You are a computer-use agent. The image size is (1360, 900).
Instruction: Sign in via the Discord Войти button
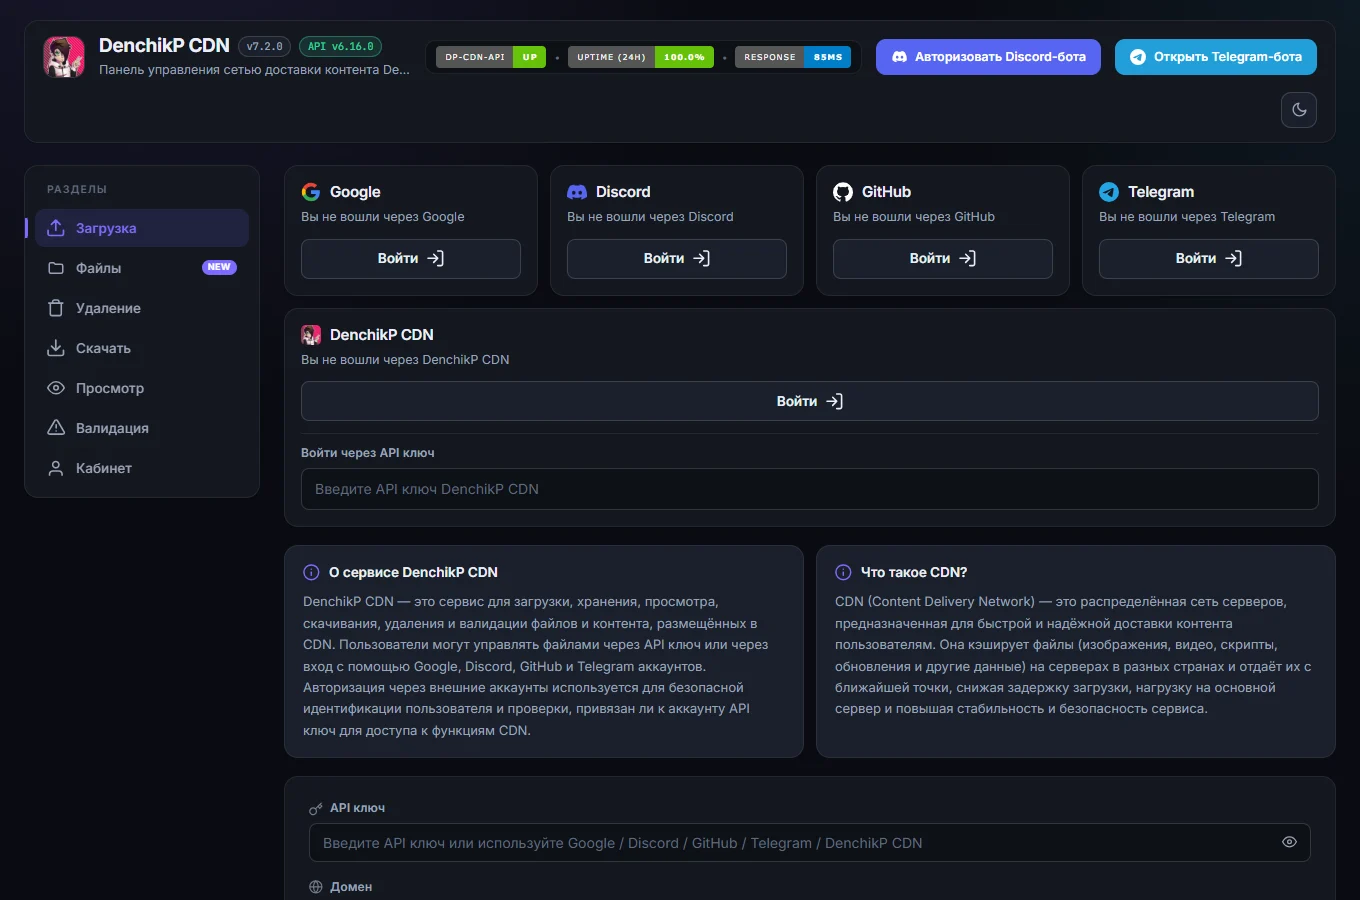[x=677, y=258]
